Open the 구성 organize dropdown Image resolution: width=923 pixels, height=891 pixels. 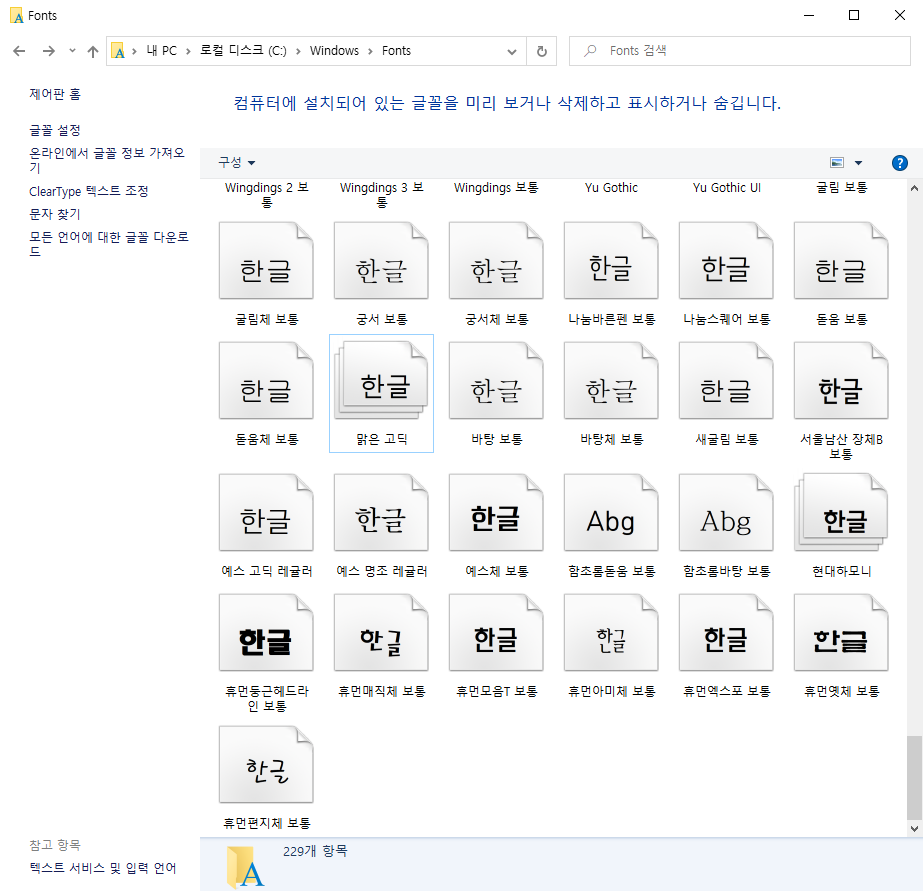click(237, 162)
